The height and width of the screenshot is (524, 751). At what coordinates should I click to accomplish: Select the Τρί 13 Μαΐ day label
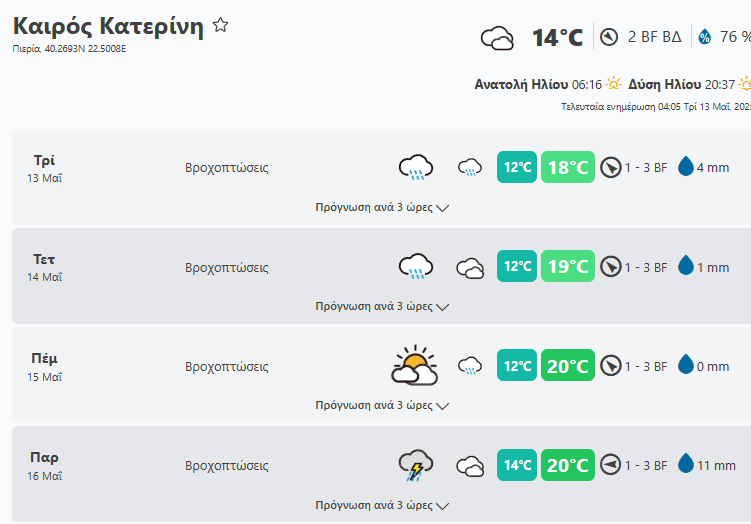click(44, 167)
